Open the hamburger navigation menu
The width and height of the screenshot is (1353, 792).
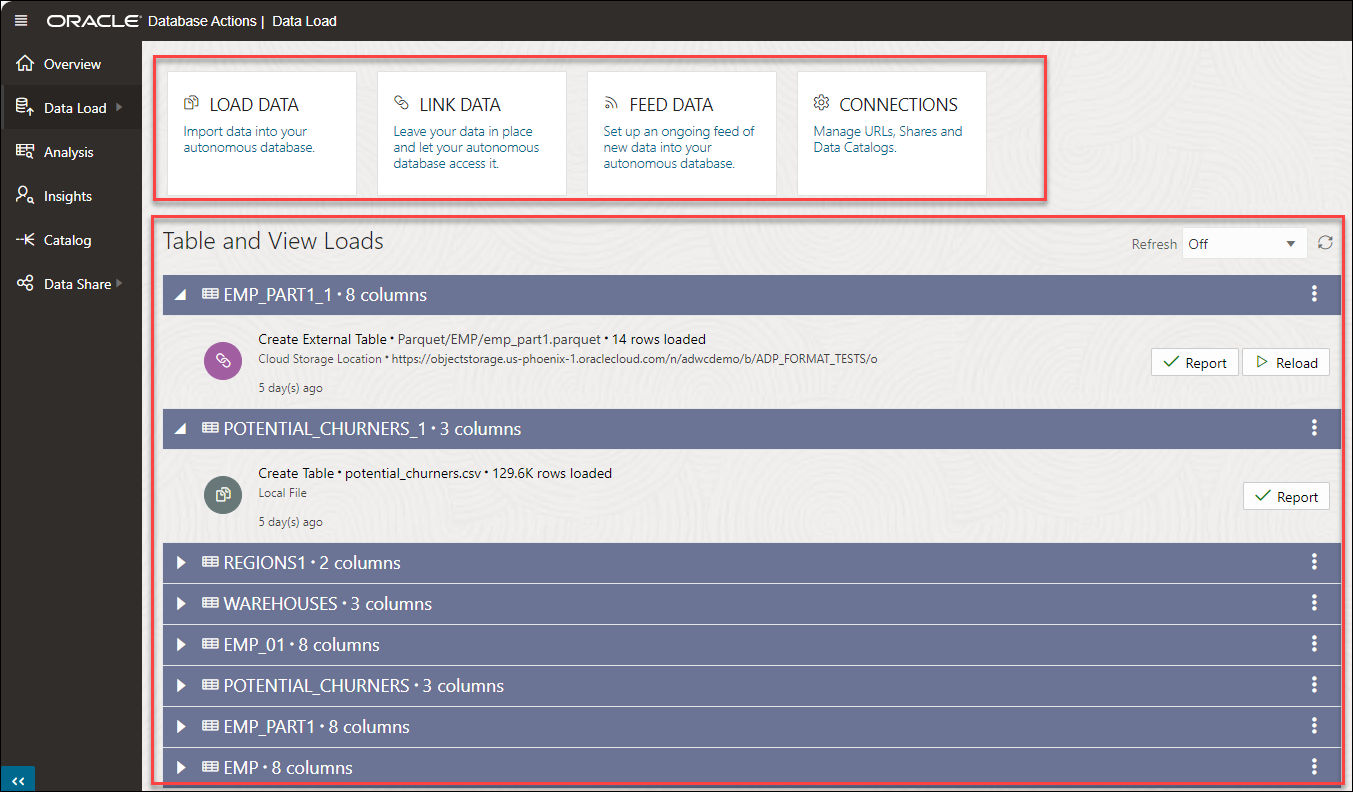pos(21,20)
